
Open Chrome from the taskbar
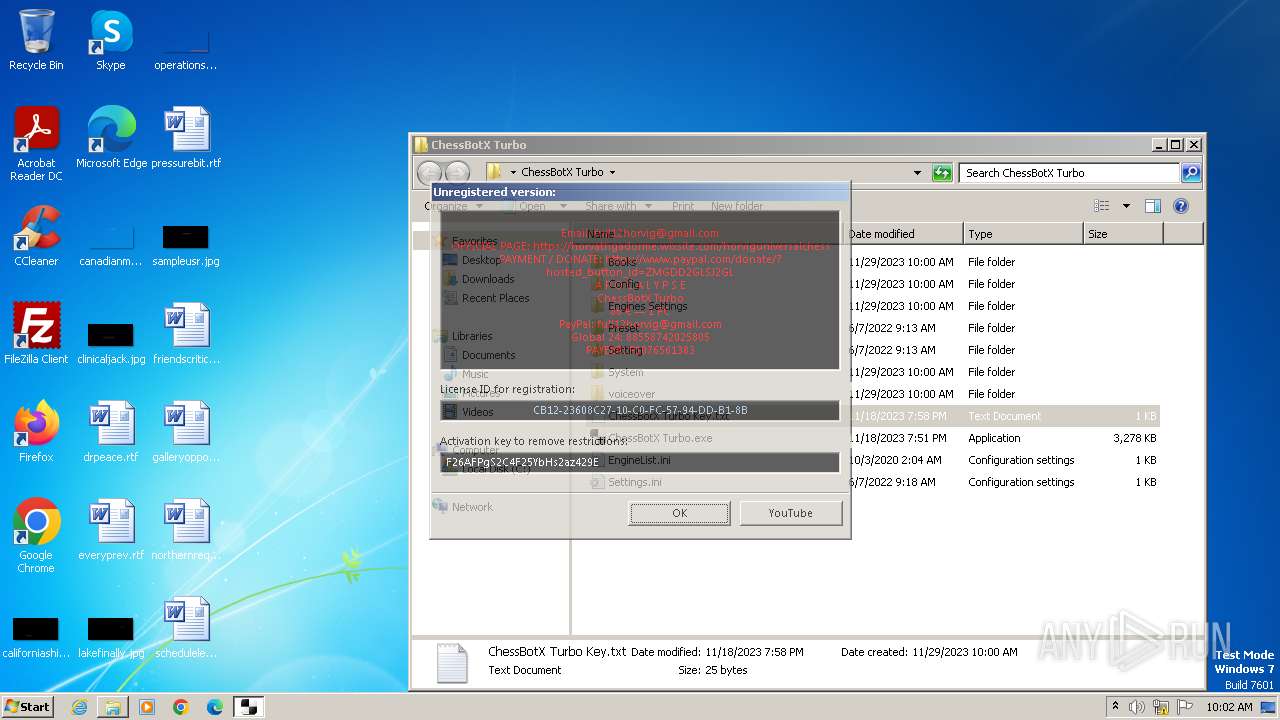pyautogui.click(x=181, y=707)
